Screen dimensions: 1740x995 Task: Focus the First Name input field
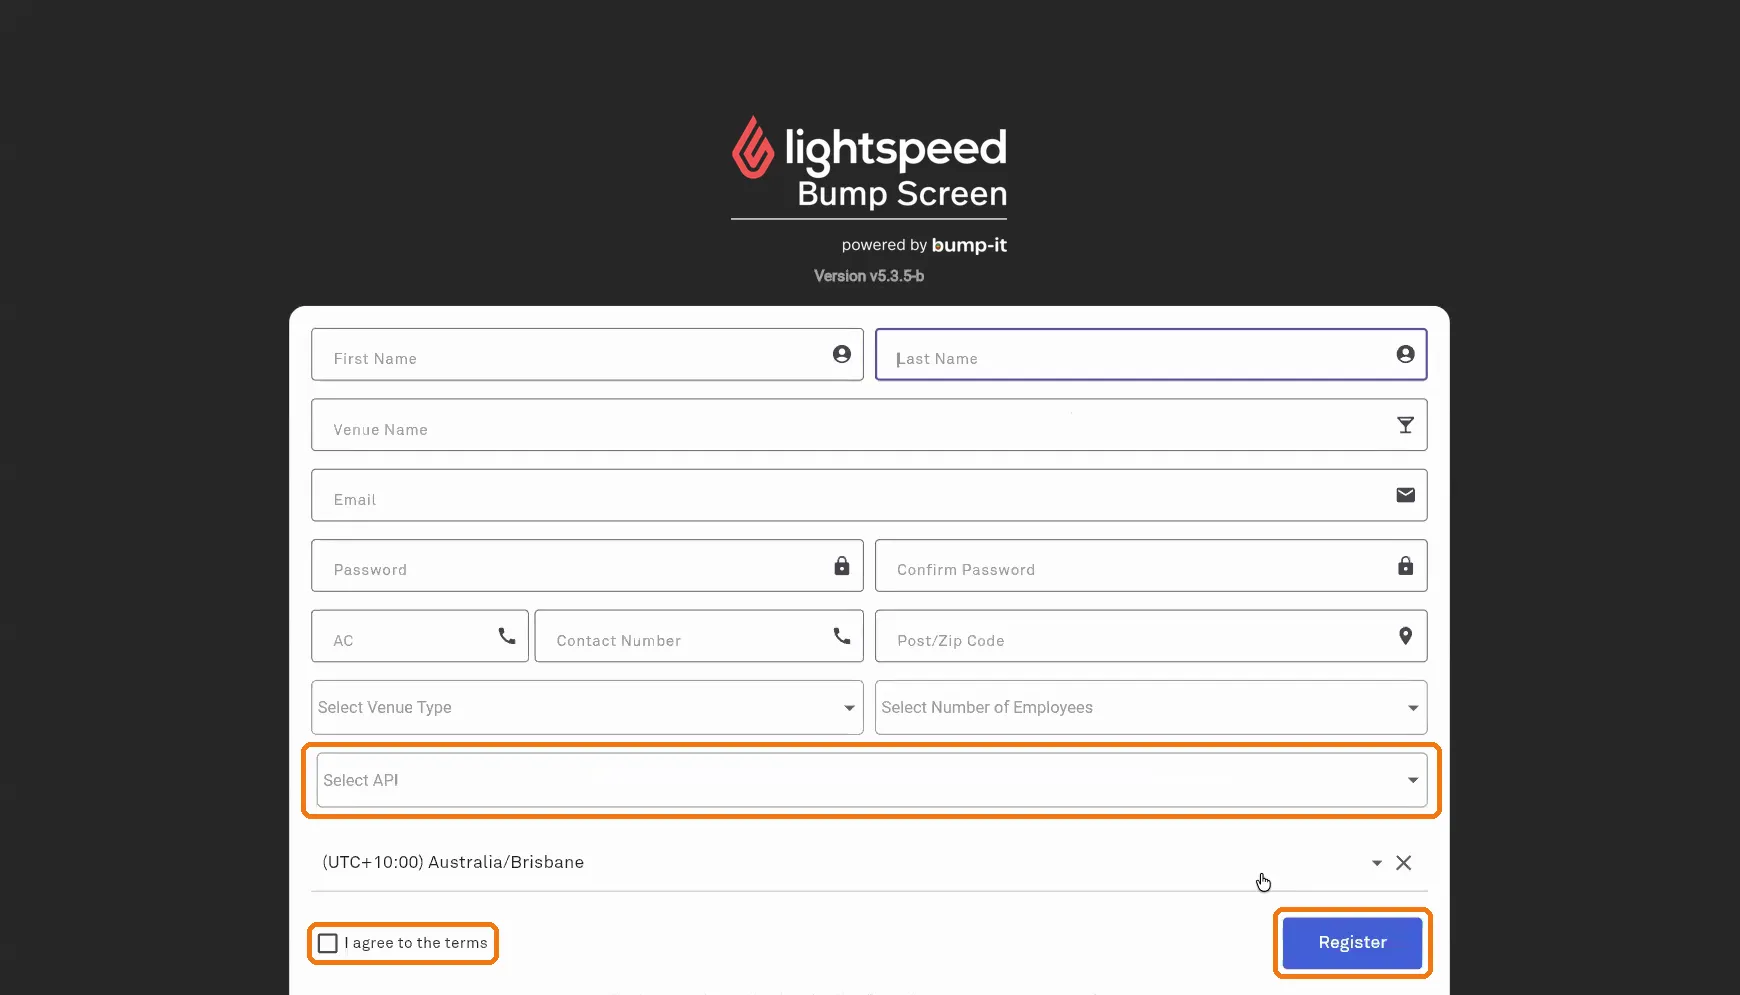(587, 354)
